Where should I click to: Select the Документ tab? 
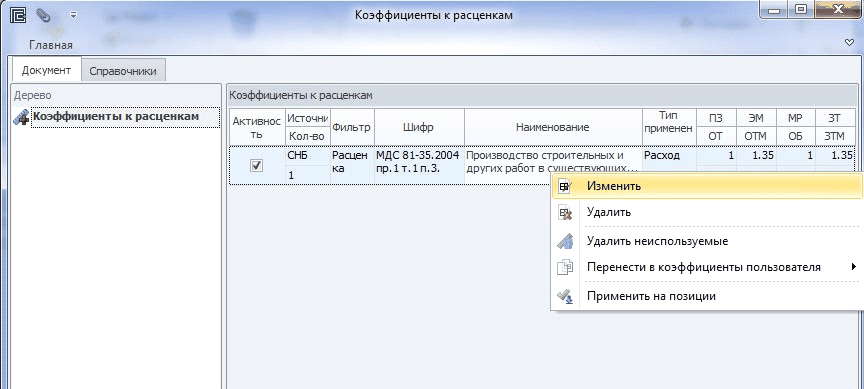coord(46,70)
